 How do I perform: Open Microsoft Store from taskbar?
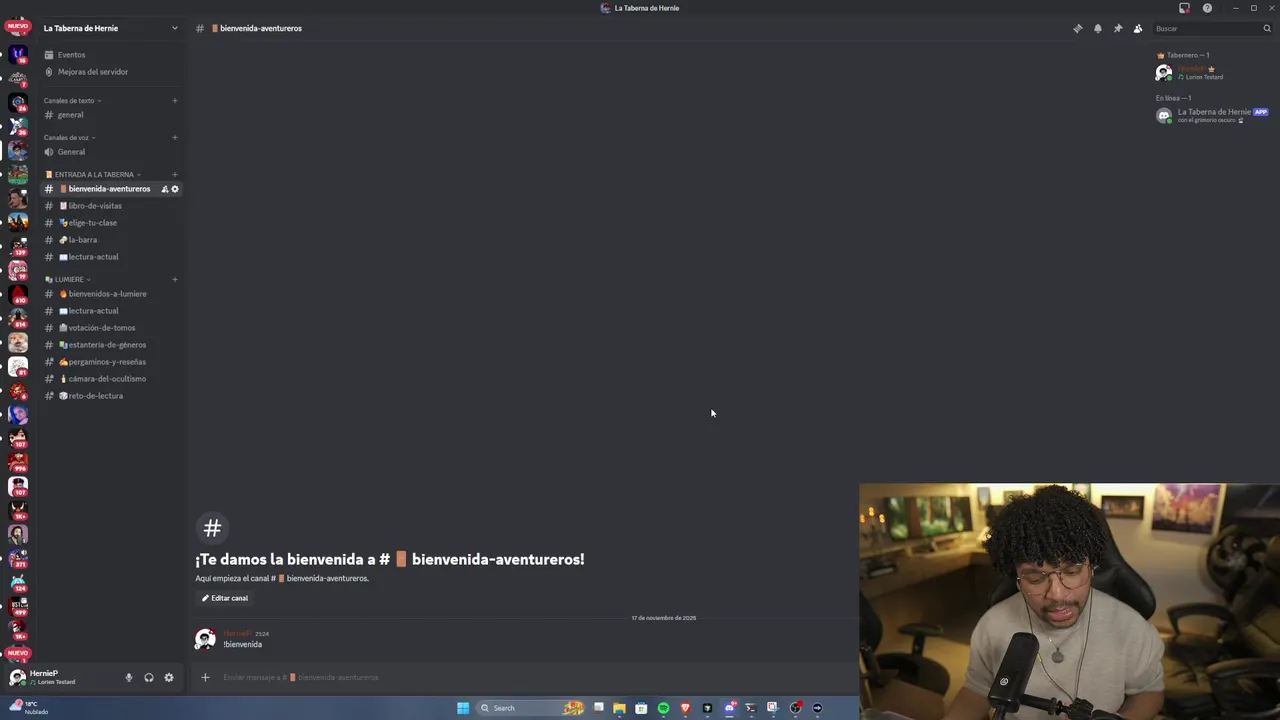coord(641,708)
